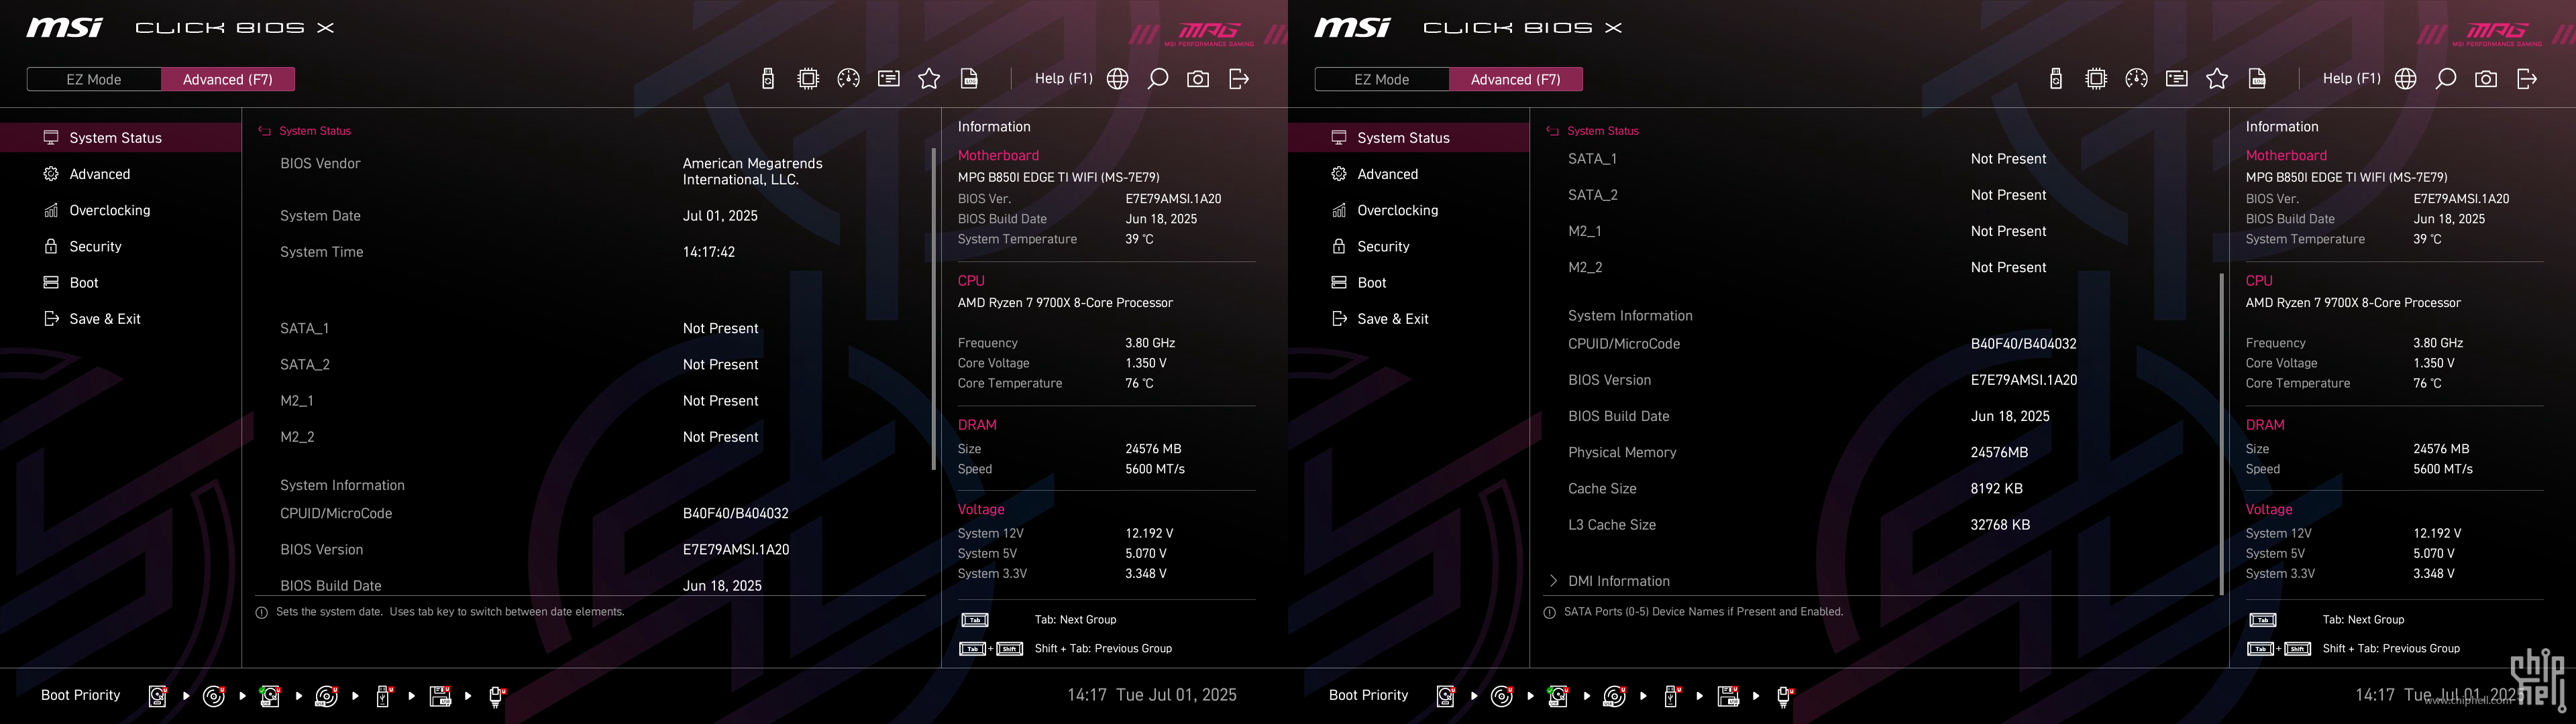
Task: Click Help (F1) in right window
Action: coord(2351,78)
